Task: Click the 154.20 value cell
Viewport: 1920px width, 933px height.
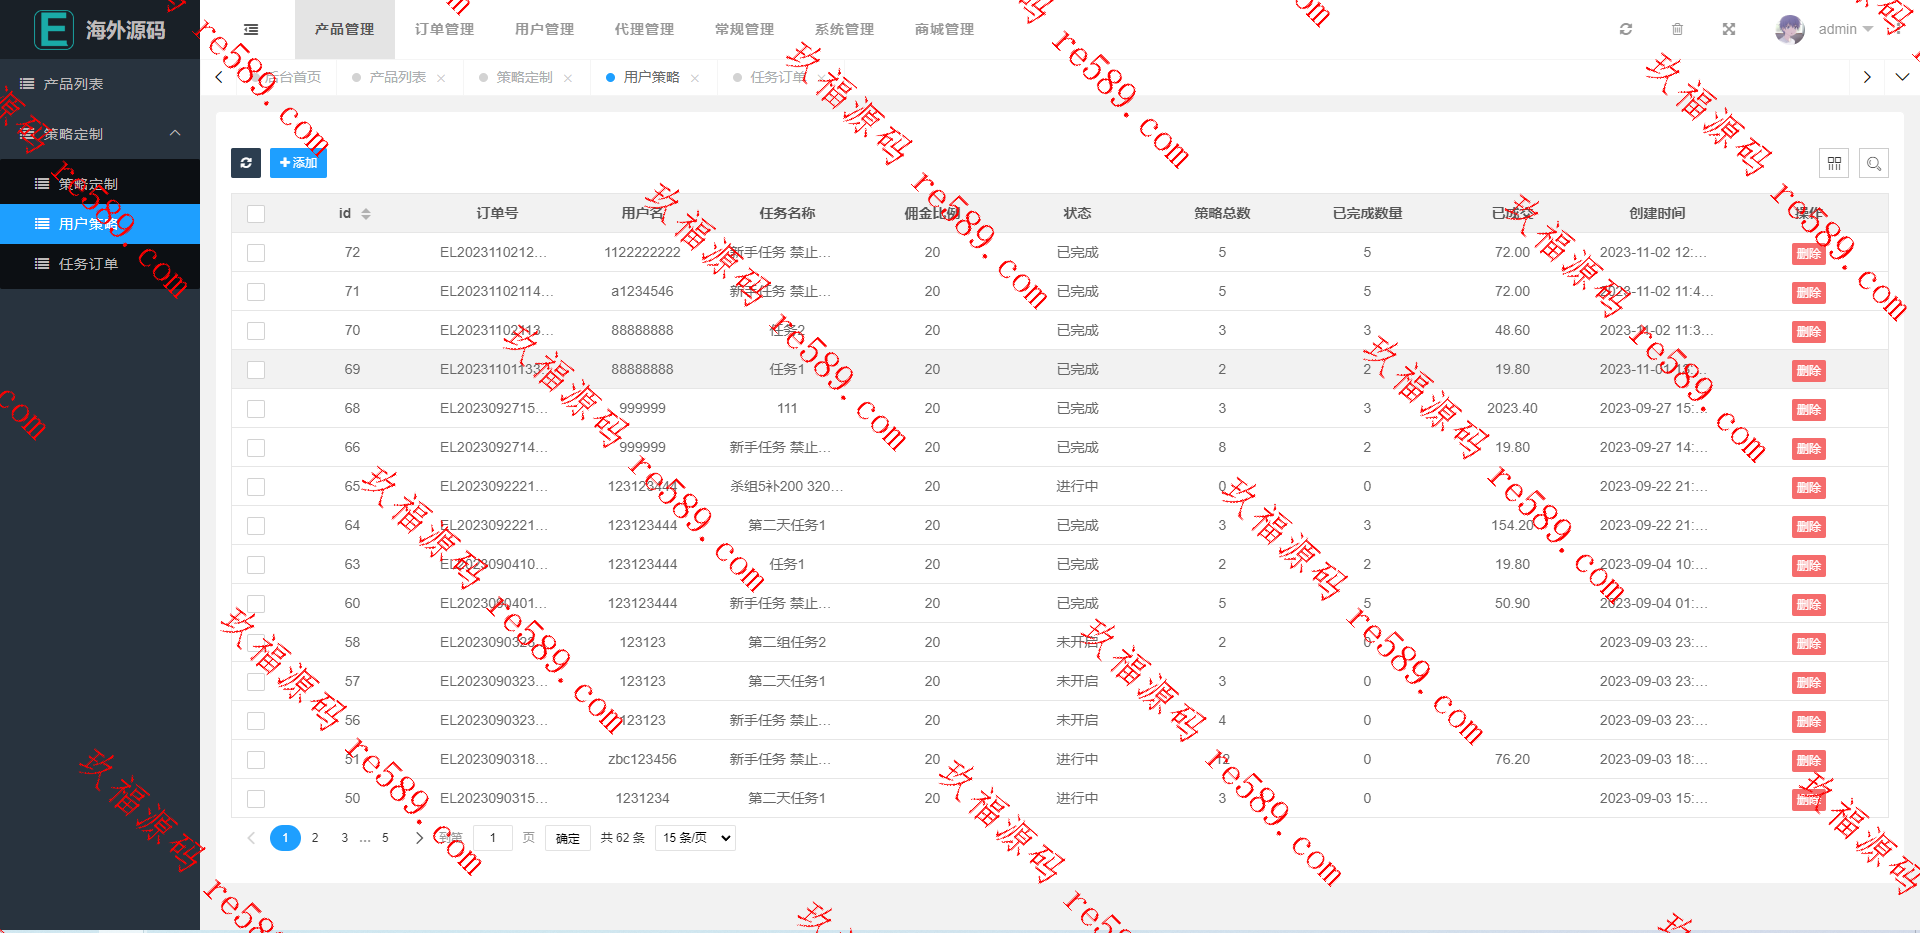Action: pos(1512,526)
